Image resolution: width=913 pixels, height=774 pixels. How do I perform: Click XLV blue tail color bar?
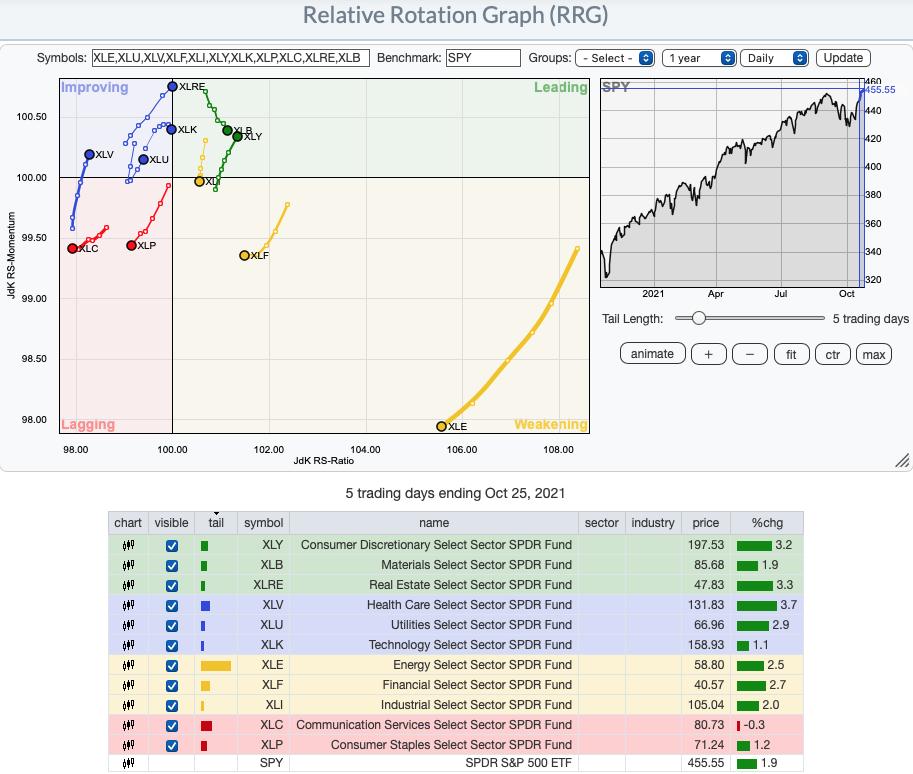[205, 606]
